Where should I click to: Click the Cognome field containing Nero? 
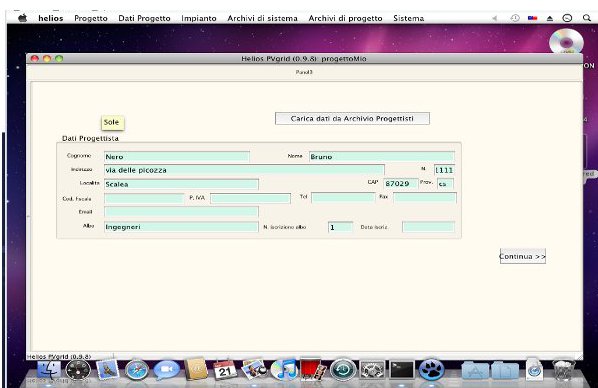coord(177,156)
